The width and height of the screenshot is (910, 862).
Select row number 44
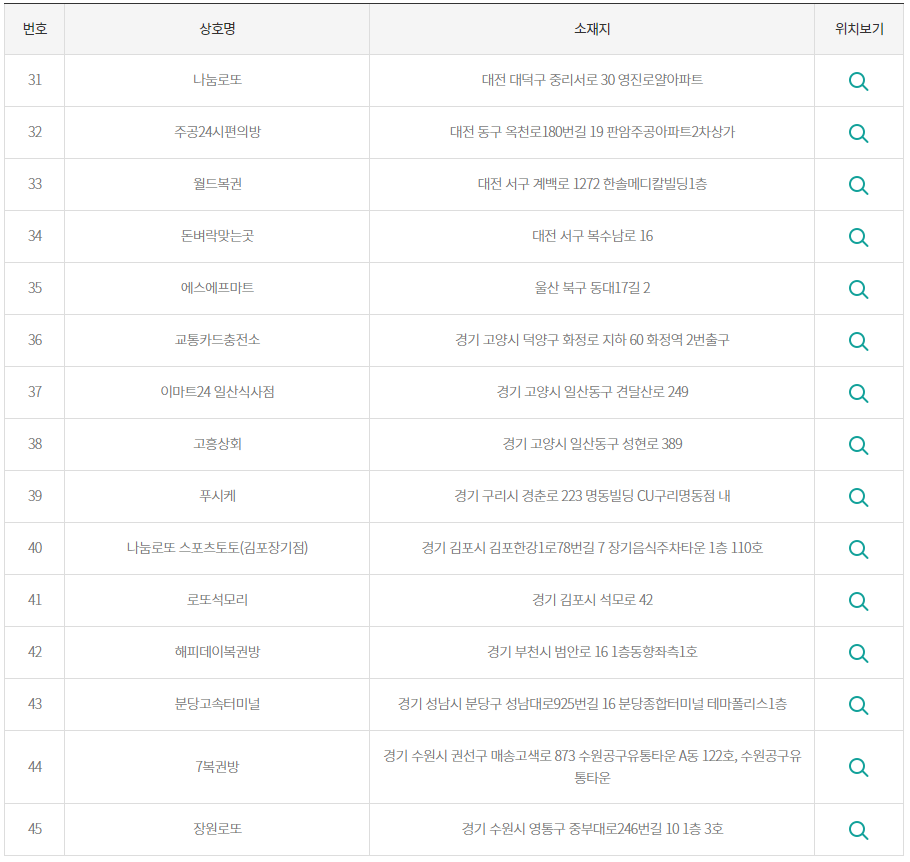coord(35,767)
